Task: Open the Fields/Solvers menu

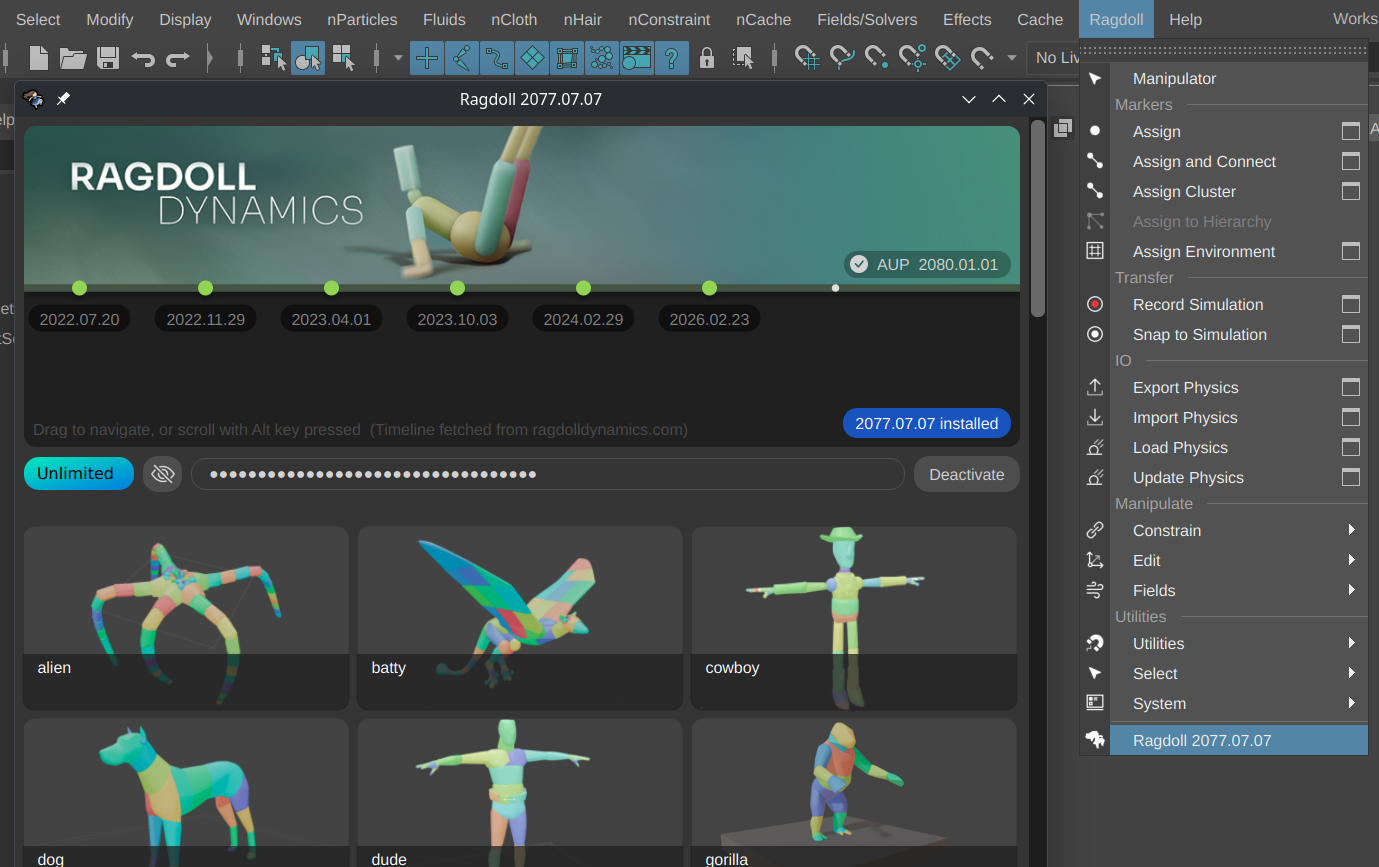Action: pyautogui.click(x=865, y=19)
